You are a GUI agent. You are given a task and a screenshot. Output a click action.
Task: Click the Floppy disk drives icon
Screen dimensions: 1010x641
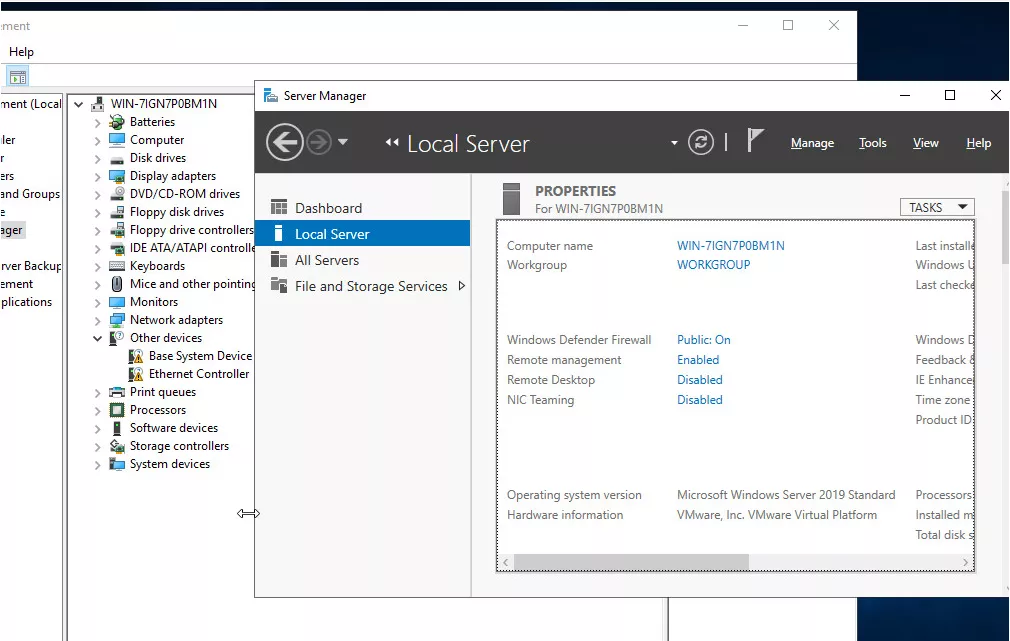click(x=117, y=212)
